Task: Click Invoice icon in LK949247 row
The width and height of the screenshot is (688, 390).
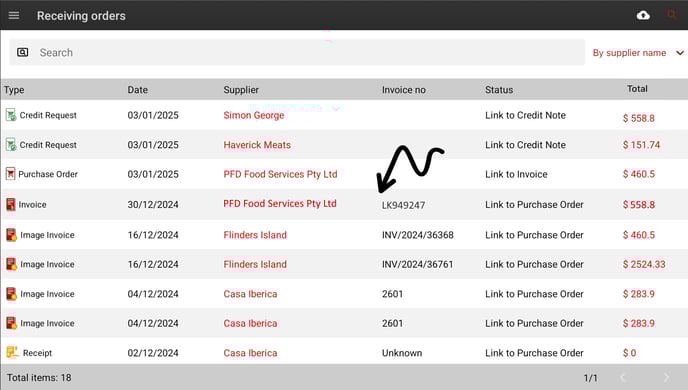Action: pos(11,204)
